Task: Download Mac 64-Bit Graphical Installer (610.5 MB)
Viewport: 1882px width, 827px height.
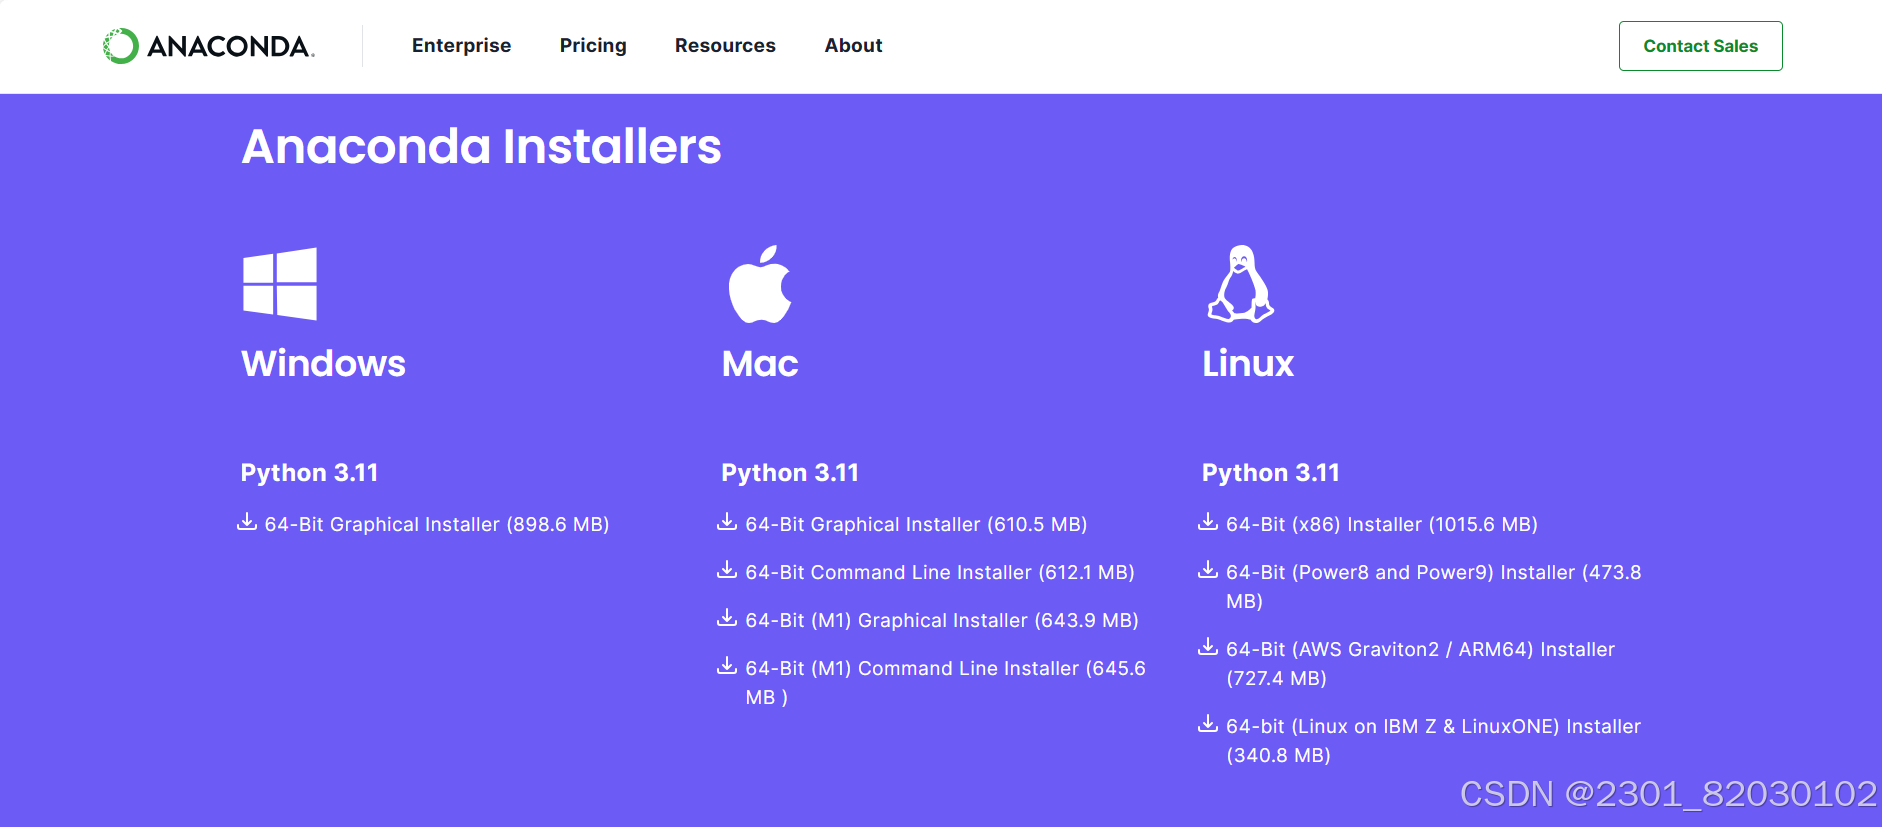Action: [x=916, y=525]
